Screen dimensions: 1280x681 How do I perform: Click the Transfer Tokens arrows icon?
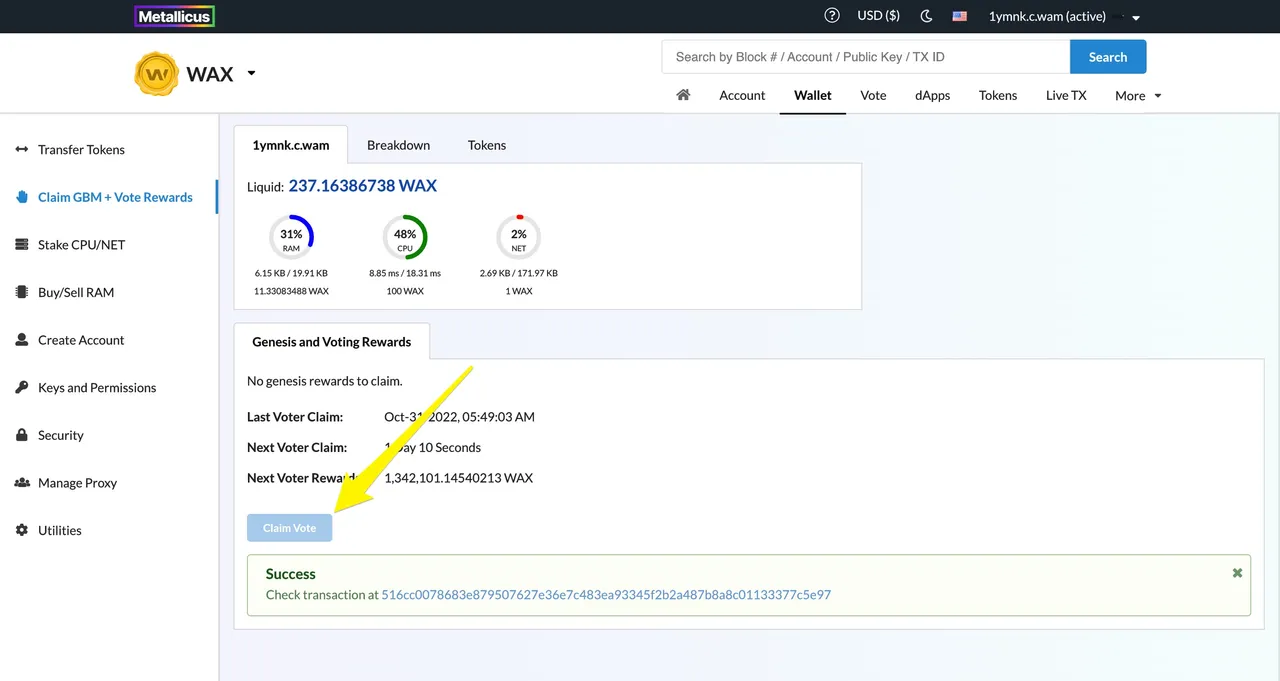pos(22,149)
